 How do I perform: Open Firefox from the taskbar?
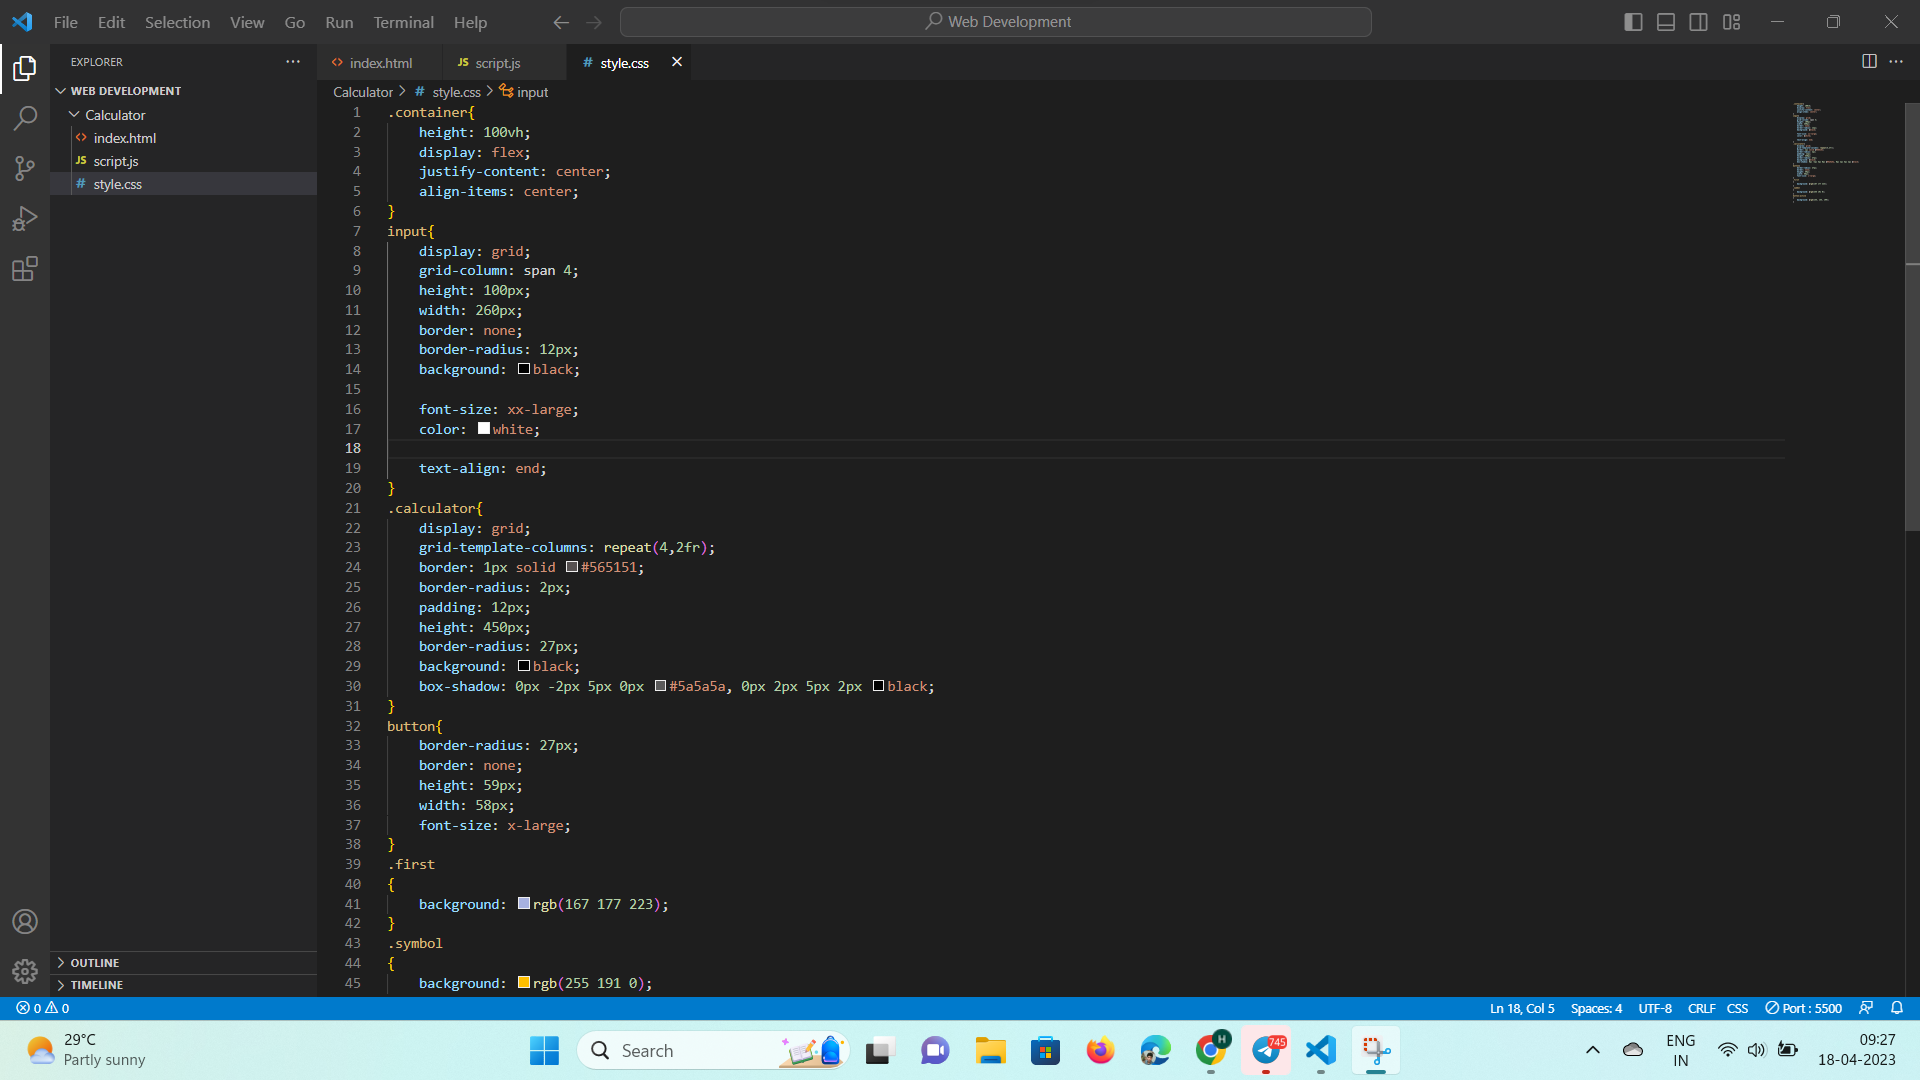point(1100,1051)
